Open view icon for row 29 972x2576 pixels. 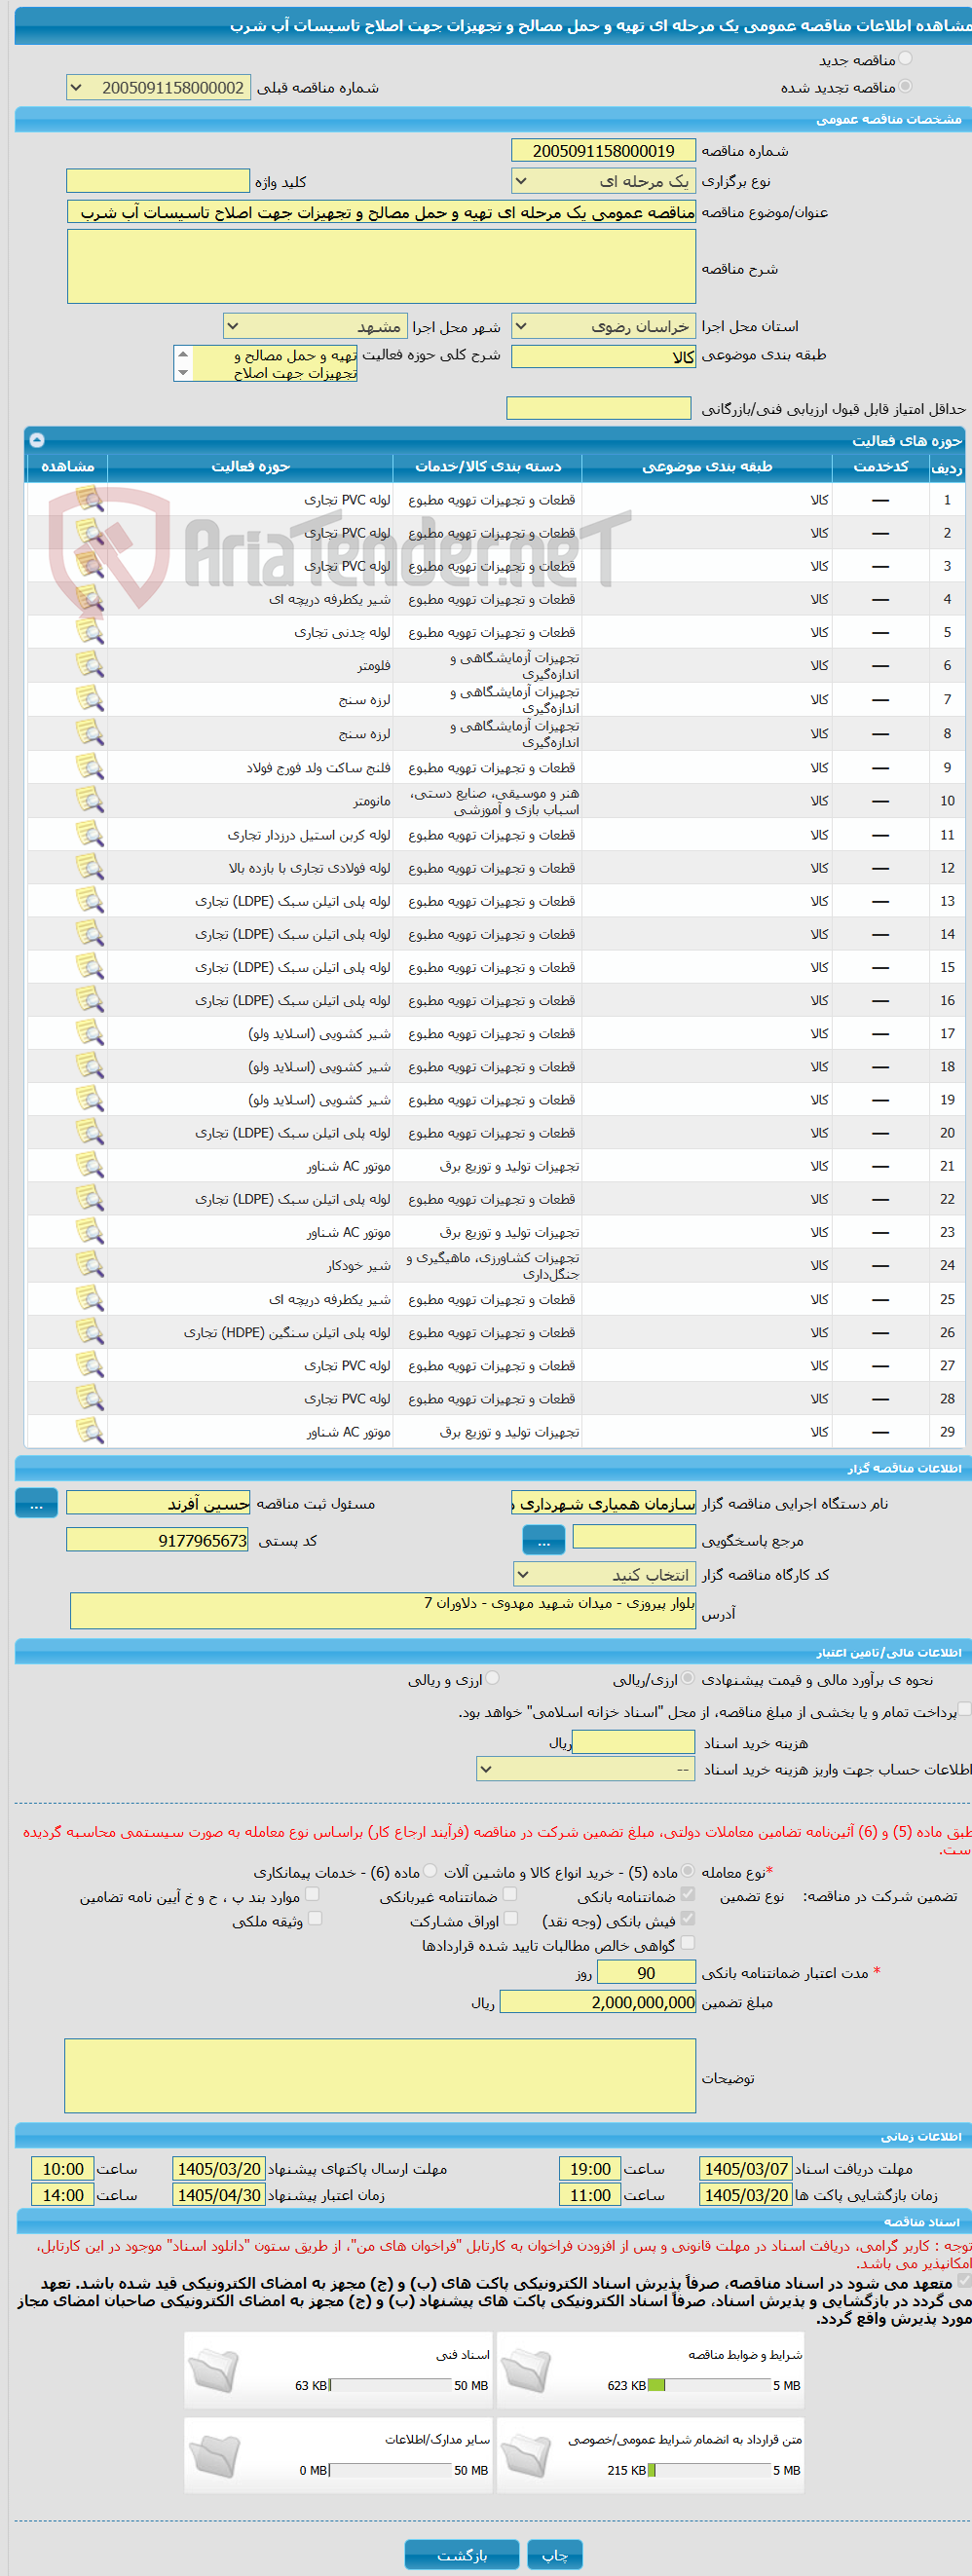[90, 1431]
